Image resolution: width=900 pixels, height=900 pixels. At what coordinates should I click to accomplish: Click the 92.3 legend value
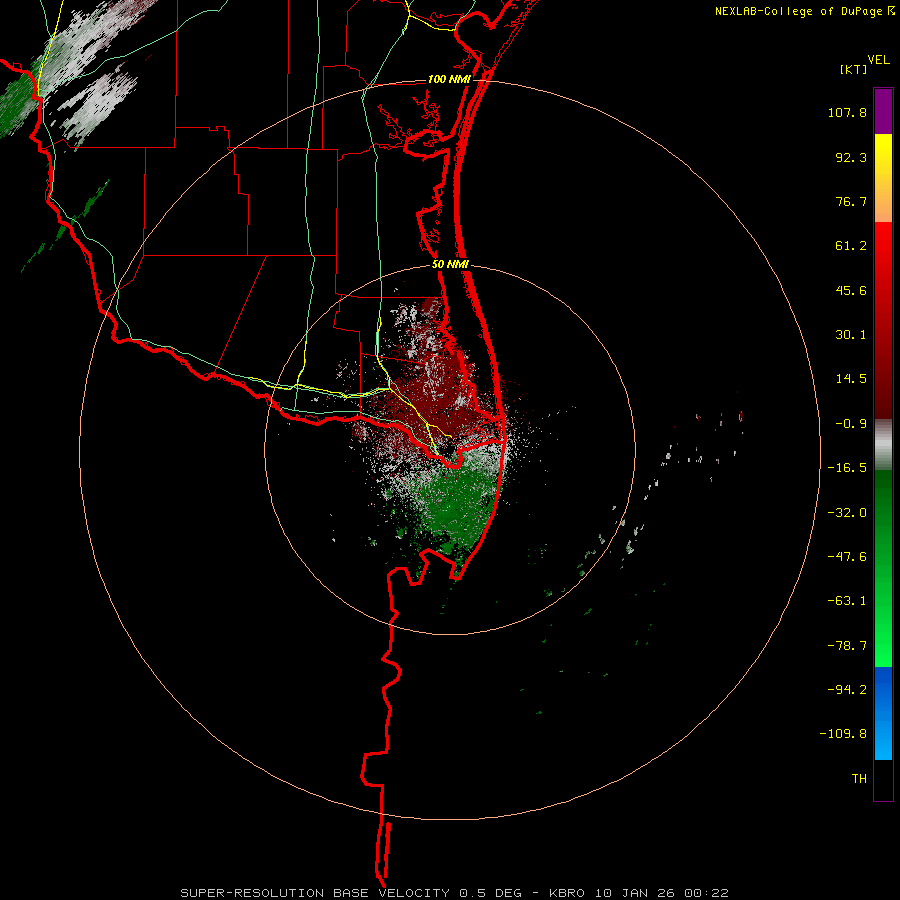coord(851,157)
